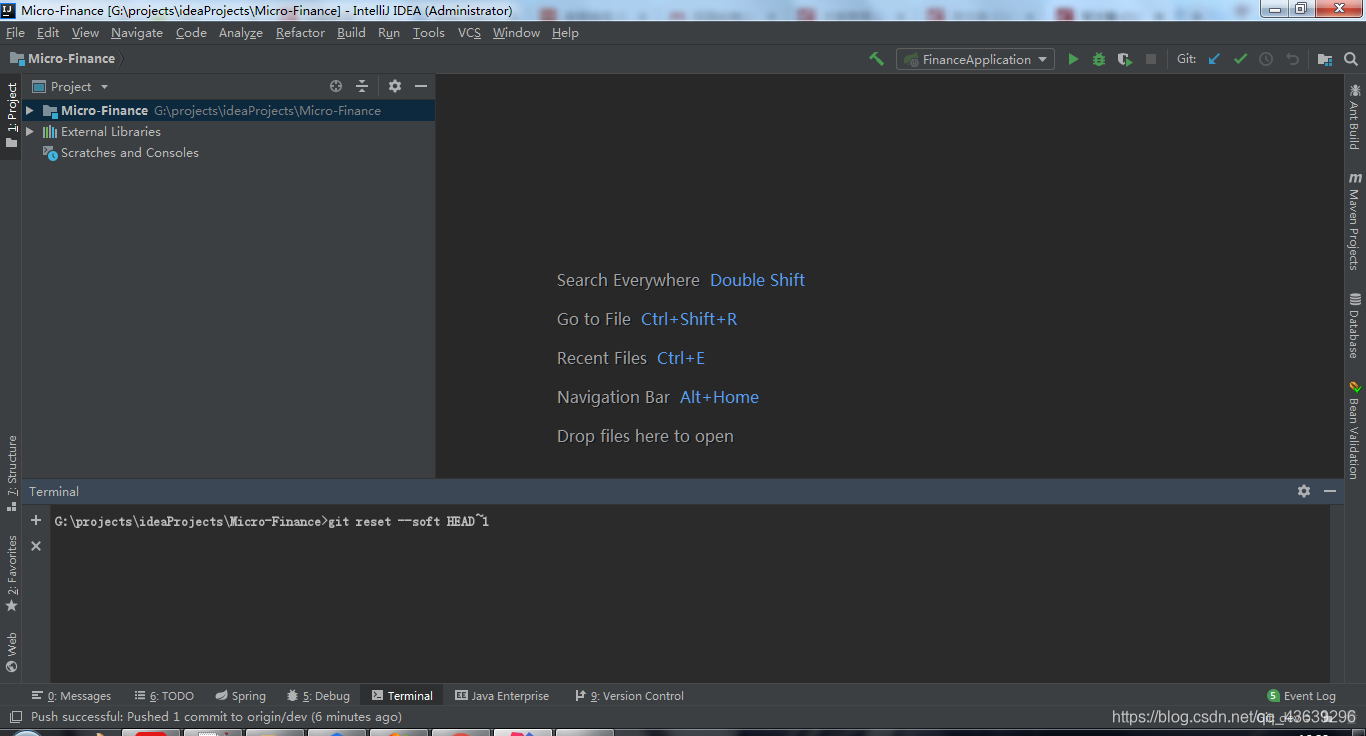1366x736 pixels.
Task: Hide the Terminal panel with minus icon
Action: pyautogui.click(x=1330, y=491)
